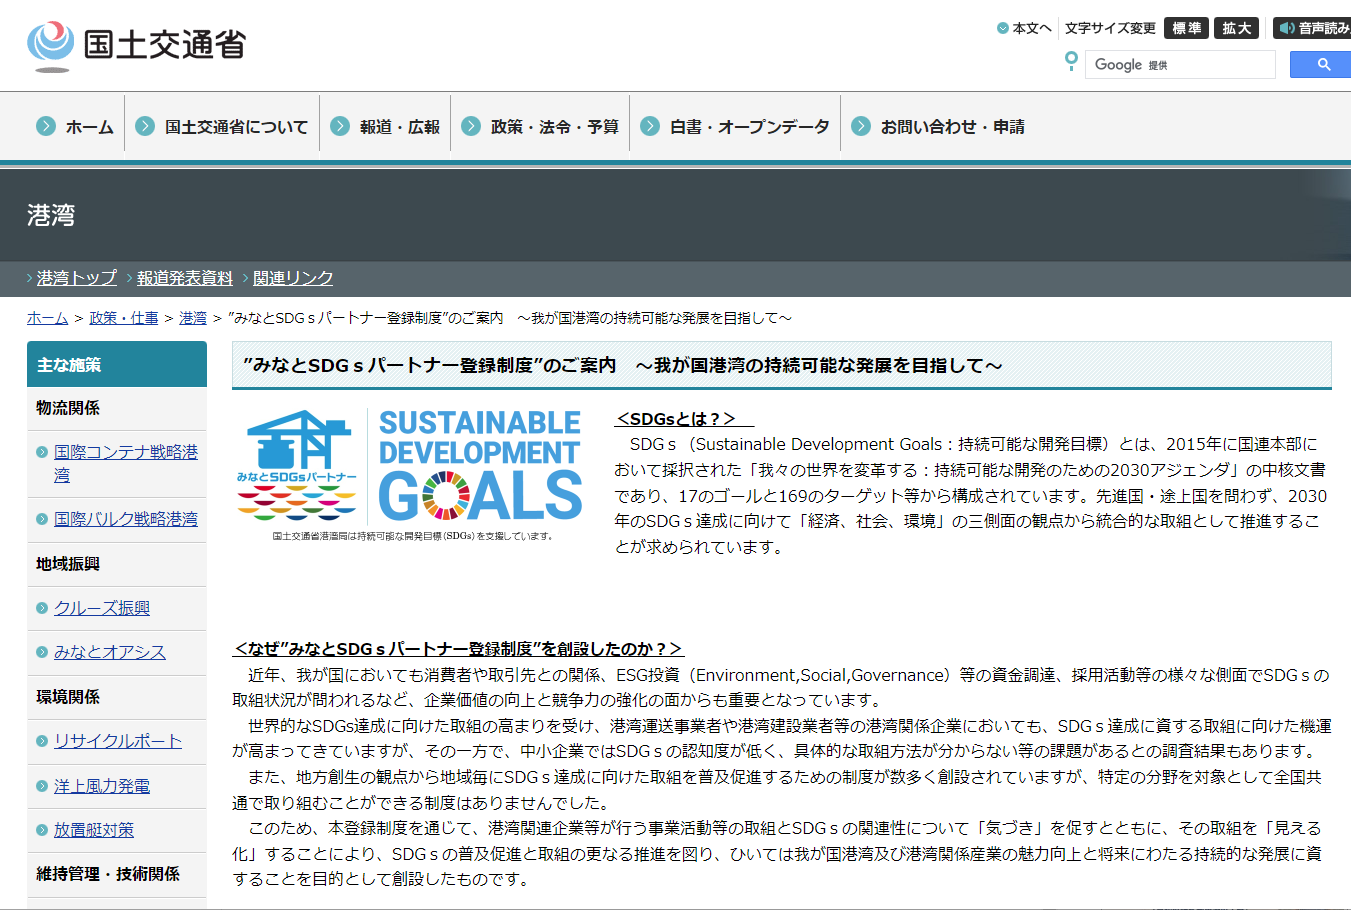1351x910 pixels.
Task: Click the circle arrow icon beside ホーム
Action: [46, 126]
